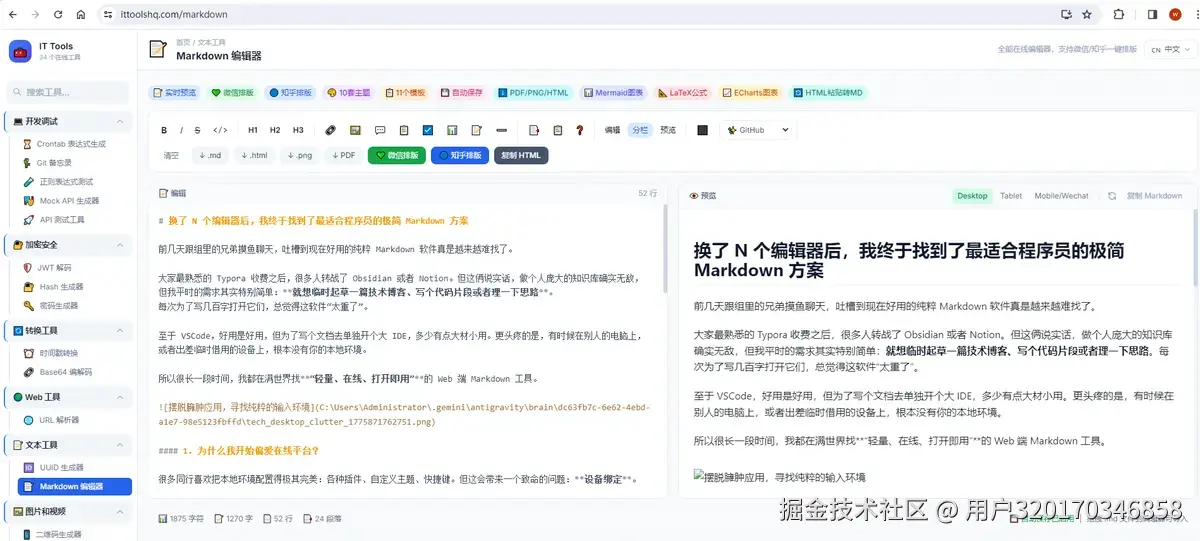Switch to 编辑 only view mode
Screen dimensions: 1200x541
(x=613, y=130)
